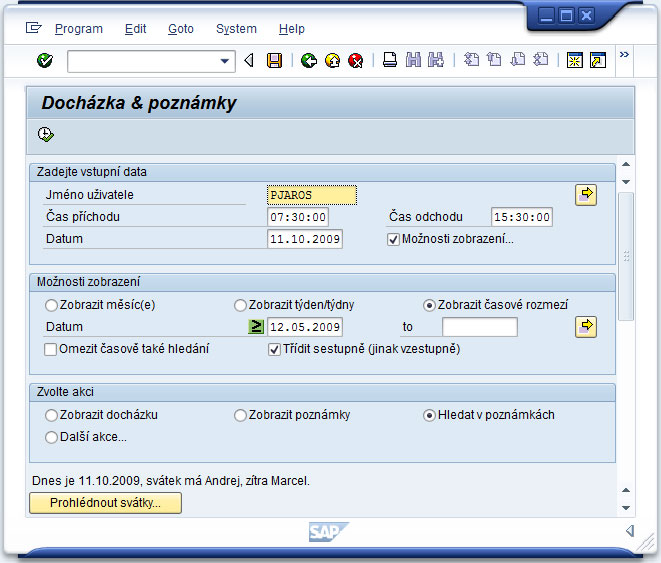Open the Program menu
This screenshot has width=661, height=563.
[78, 29]
